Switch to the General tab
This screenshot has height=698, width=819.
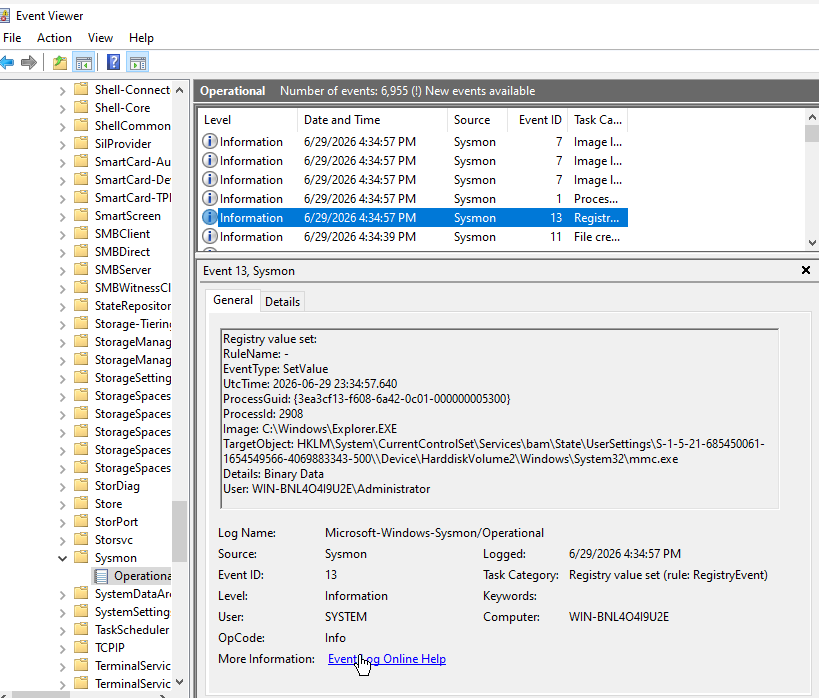pyautogui.click(x=233, y=300)
